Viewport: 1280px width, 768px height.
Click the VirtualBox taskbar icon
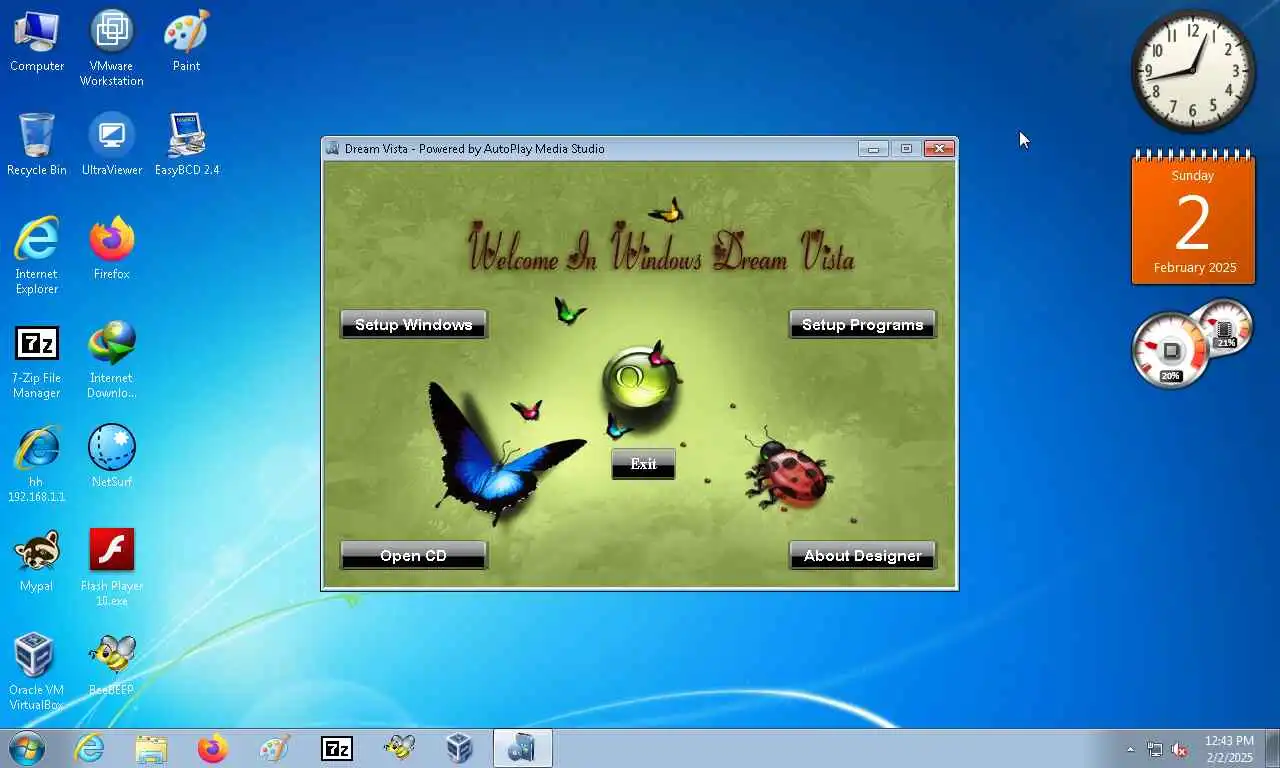(x=460, y=748)
